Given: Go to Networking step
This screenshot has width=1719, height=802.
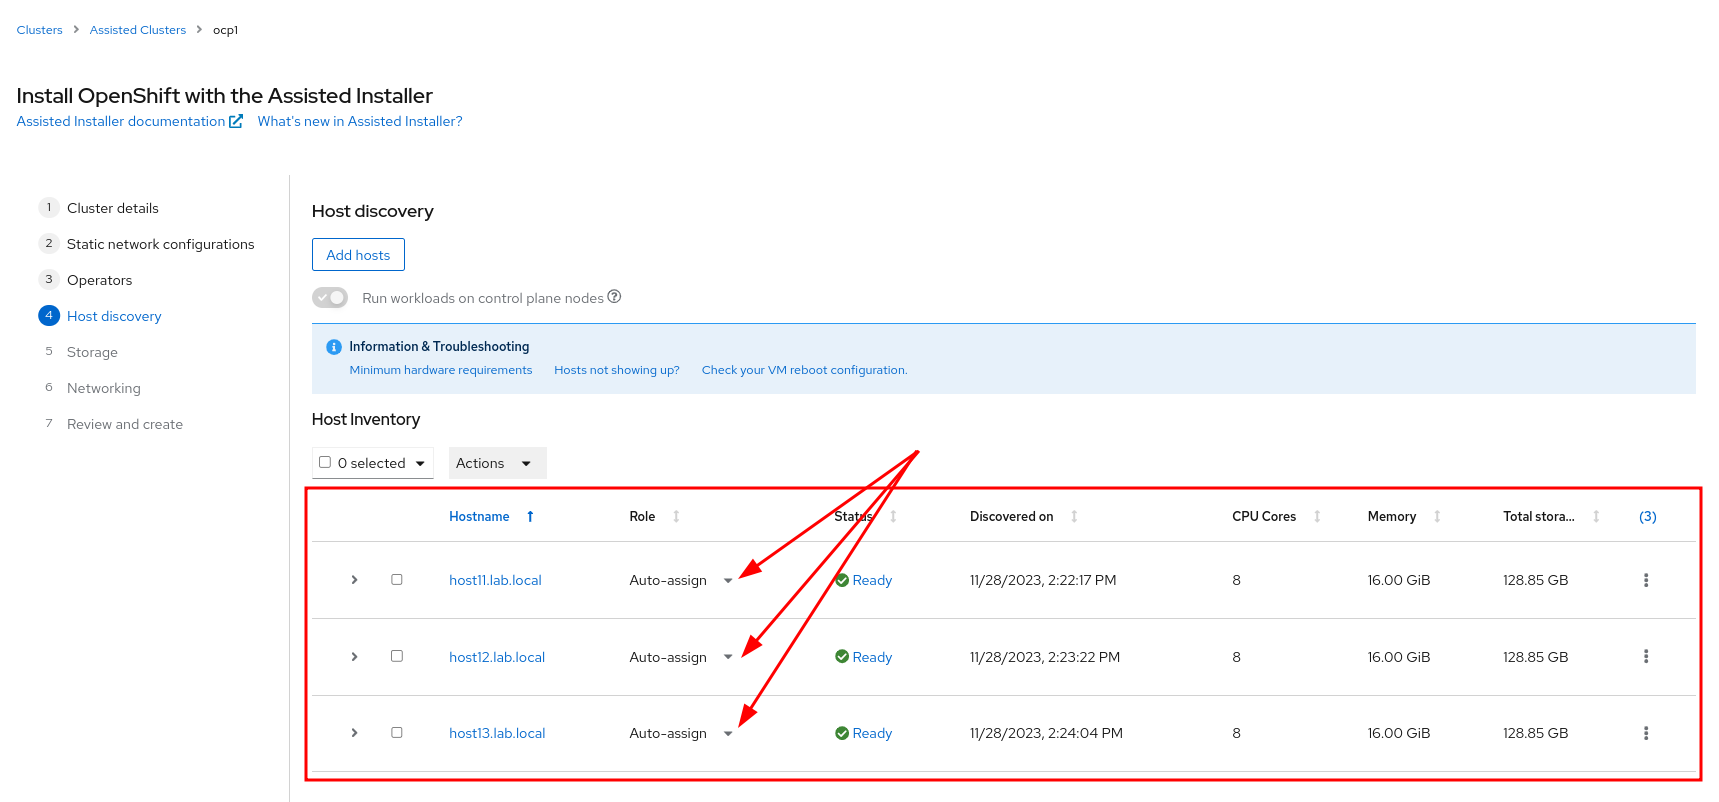Looking at the screenshot, I should 104,388.
